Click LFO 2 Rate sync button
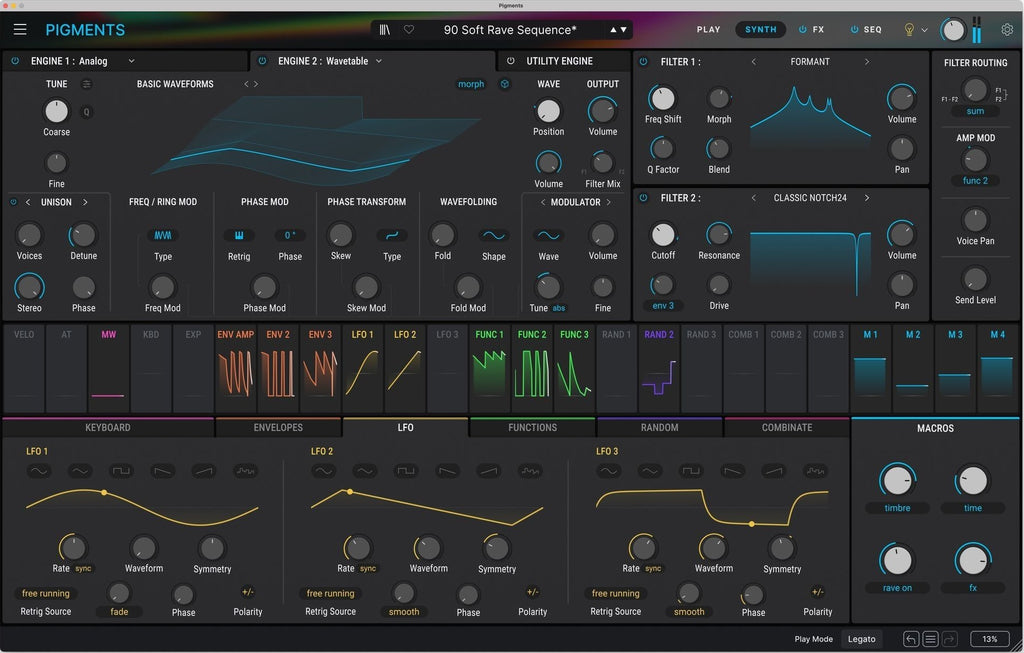The width and height of the screenshot is (1024, 653). (368, 569)
